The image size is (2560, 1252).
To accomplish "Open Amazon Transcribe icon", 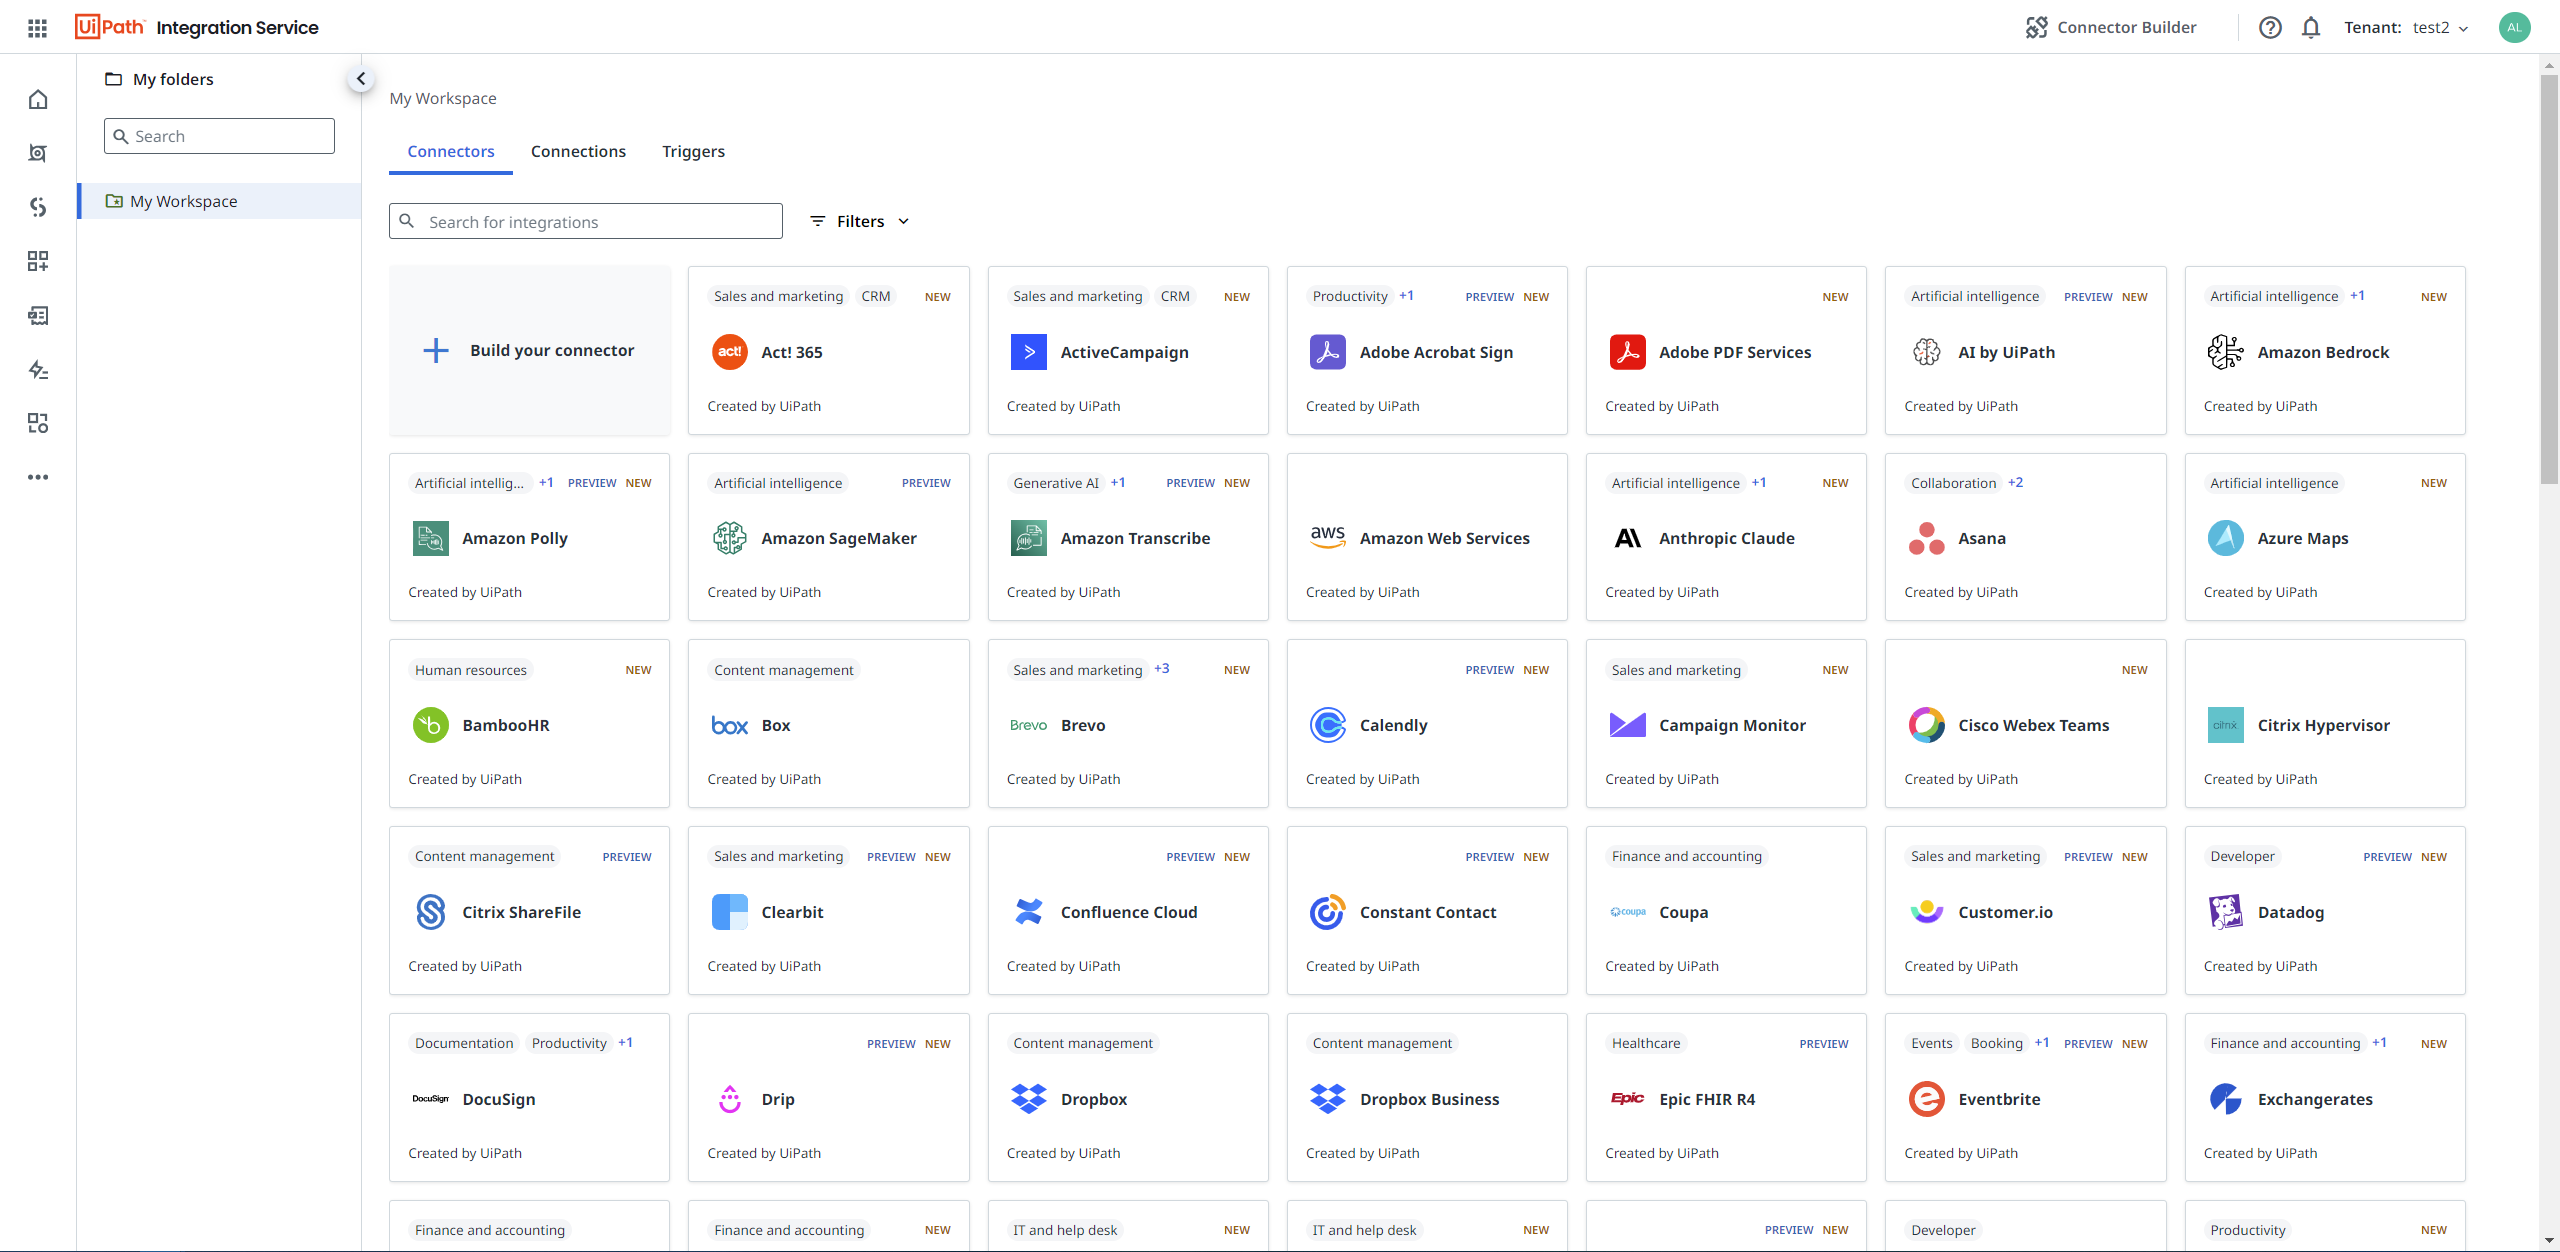I will tap(1029, 538).
